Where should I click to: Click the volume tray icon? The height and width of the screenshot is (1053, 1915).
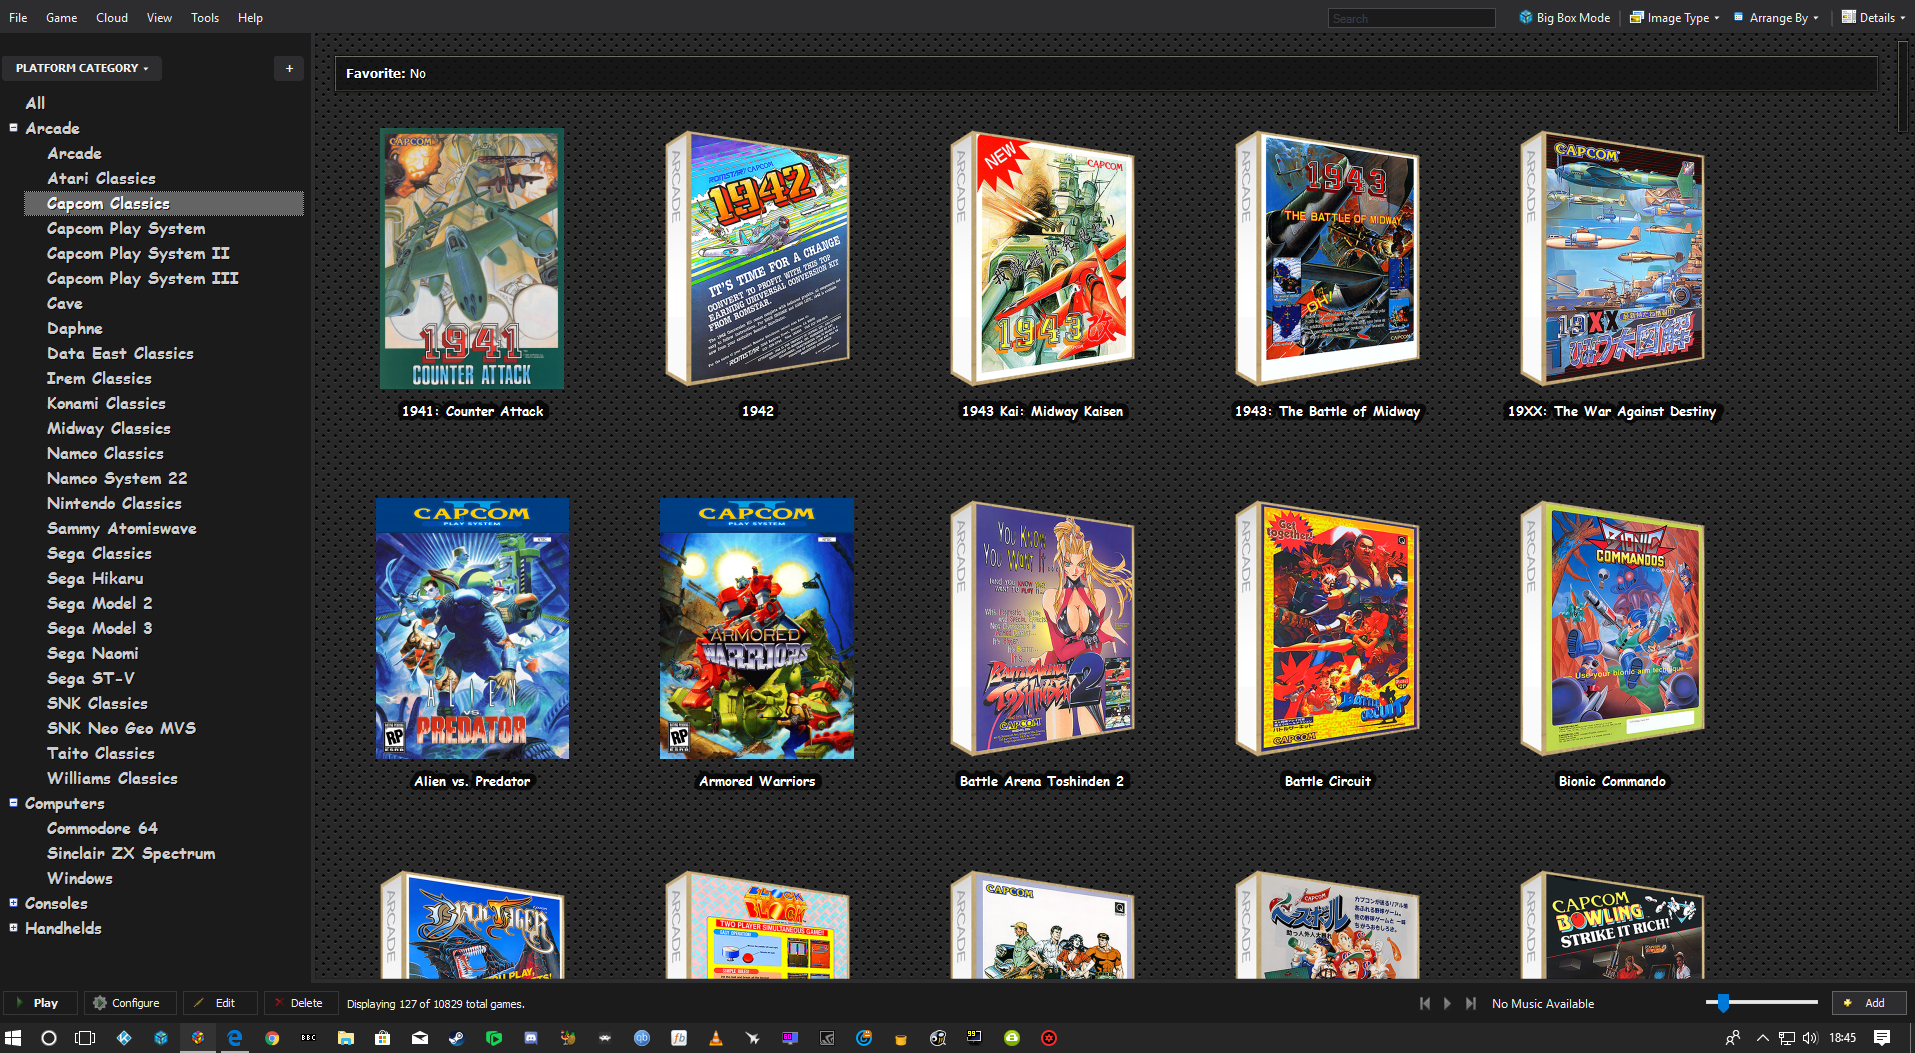click(1810, 1038)
